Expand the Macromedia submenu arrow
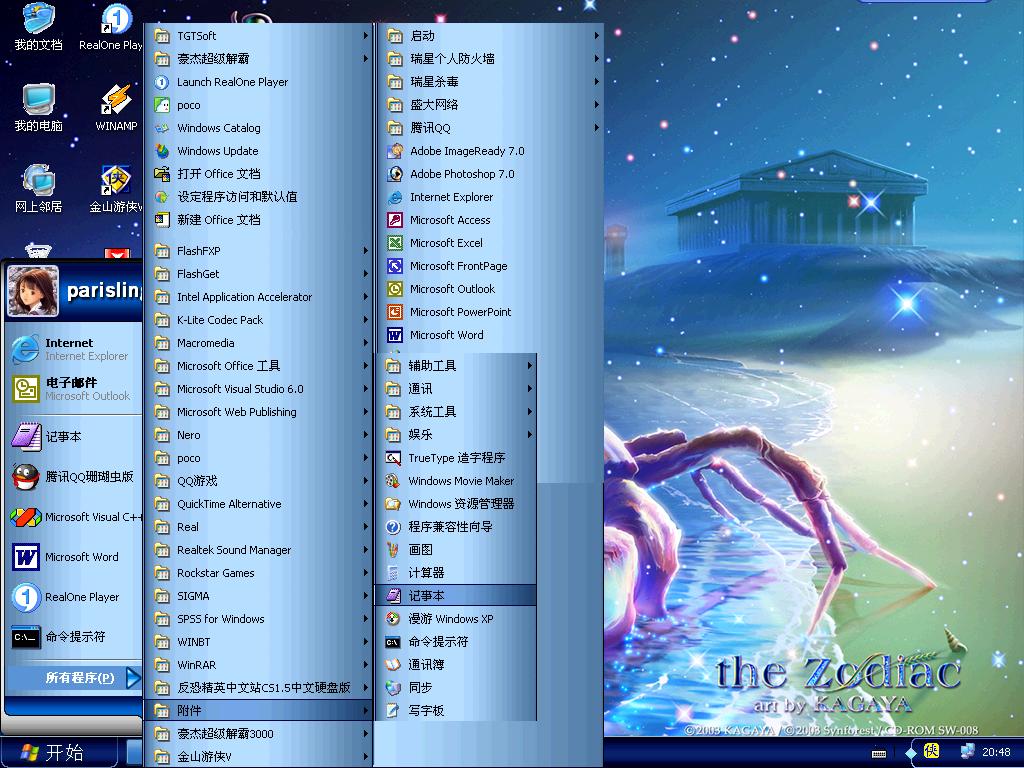This screenshot has height=768, width=1024. click(x=366, y=343)
